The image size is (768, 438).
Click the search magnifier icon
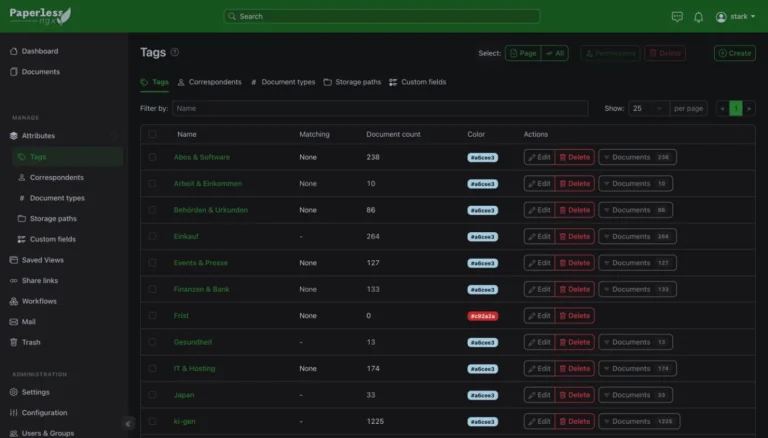tap(232, 16)
